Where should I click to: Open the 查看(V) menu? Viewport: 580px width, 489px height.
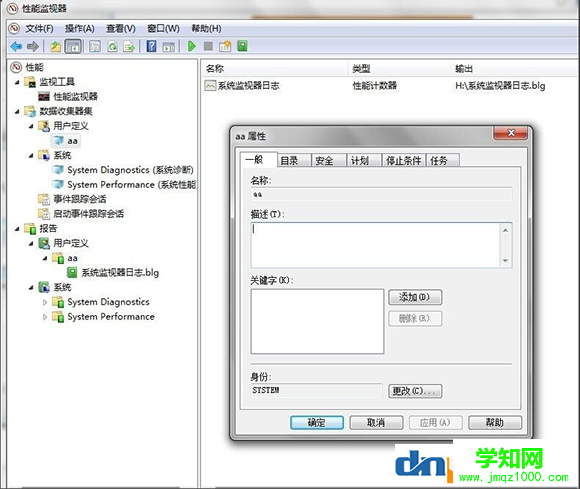121,28
